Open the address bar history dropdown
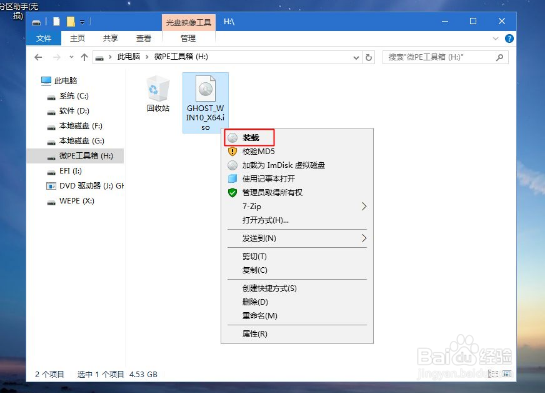Viewport: 545px width, 393px height. click(x=356, y=58)
